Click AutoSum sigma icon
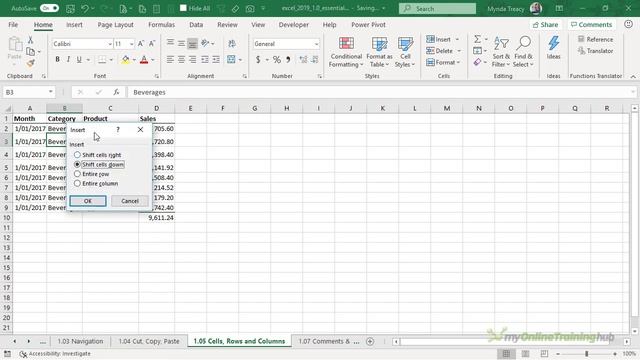The image size is (640, 360). click(477, 39)
